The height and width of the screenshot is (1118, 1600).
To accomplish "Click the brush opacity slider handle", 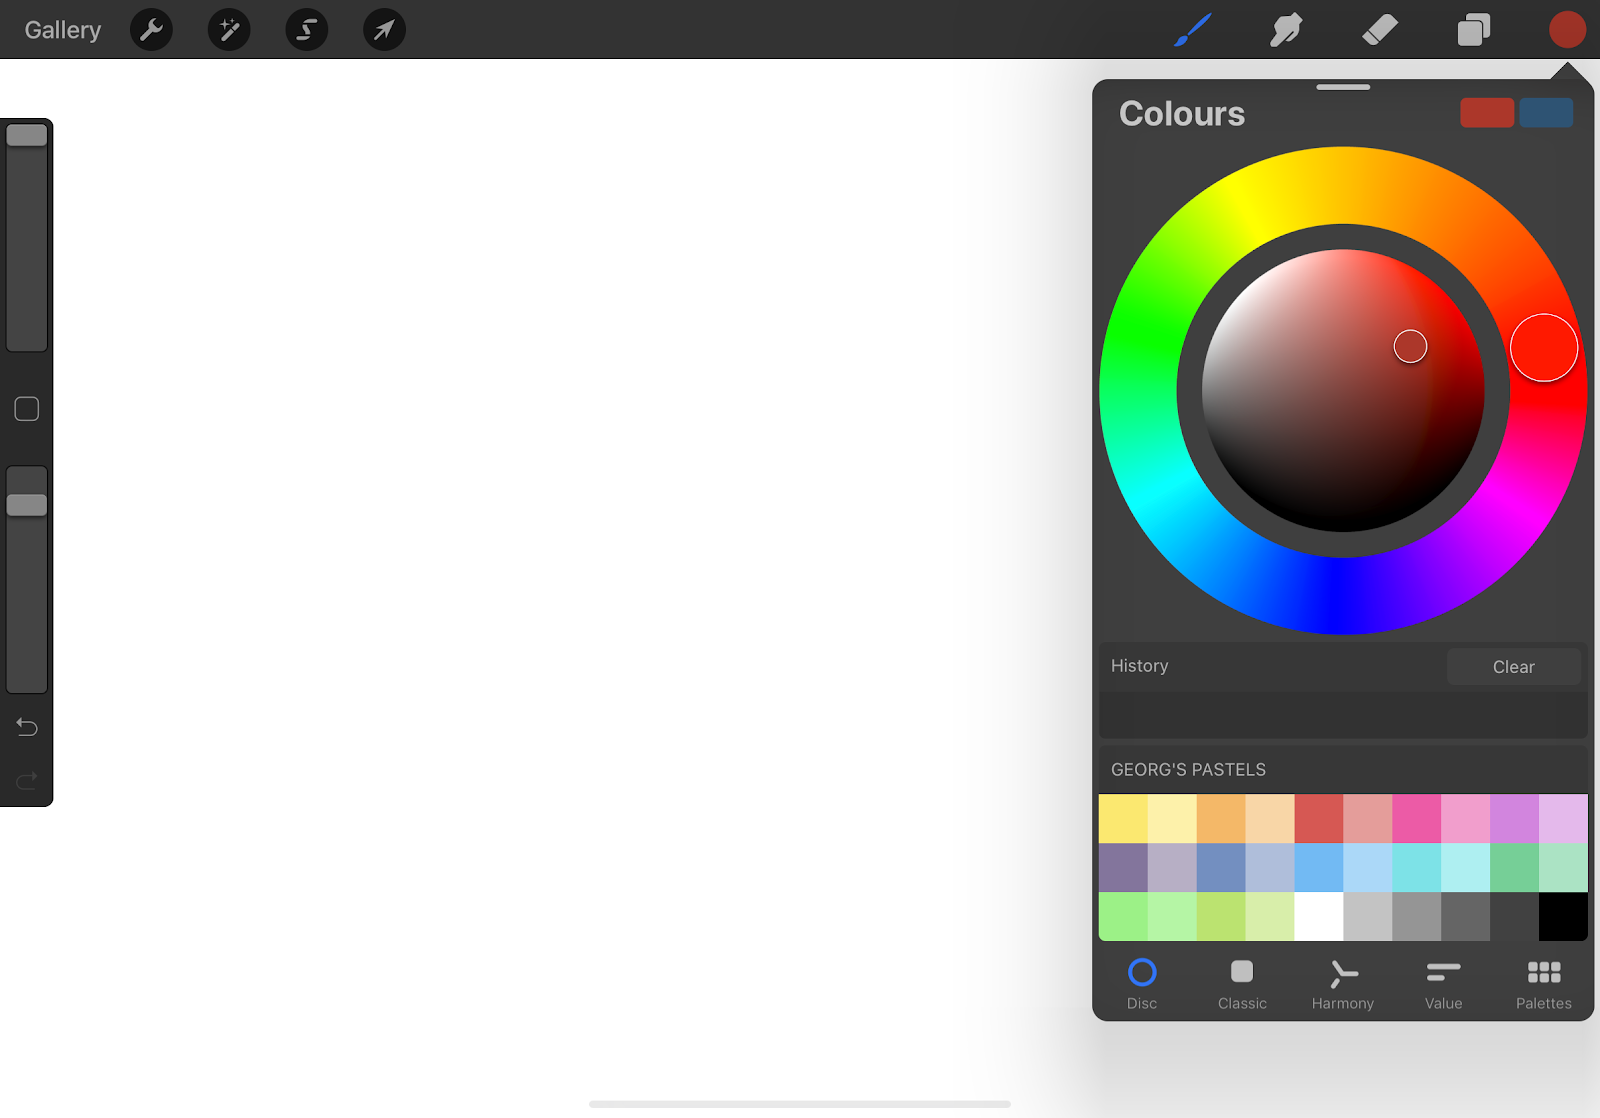I will coord(27,505).
